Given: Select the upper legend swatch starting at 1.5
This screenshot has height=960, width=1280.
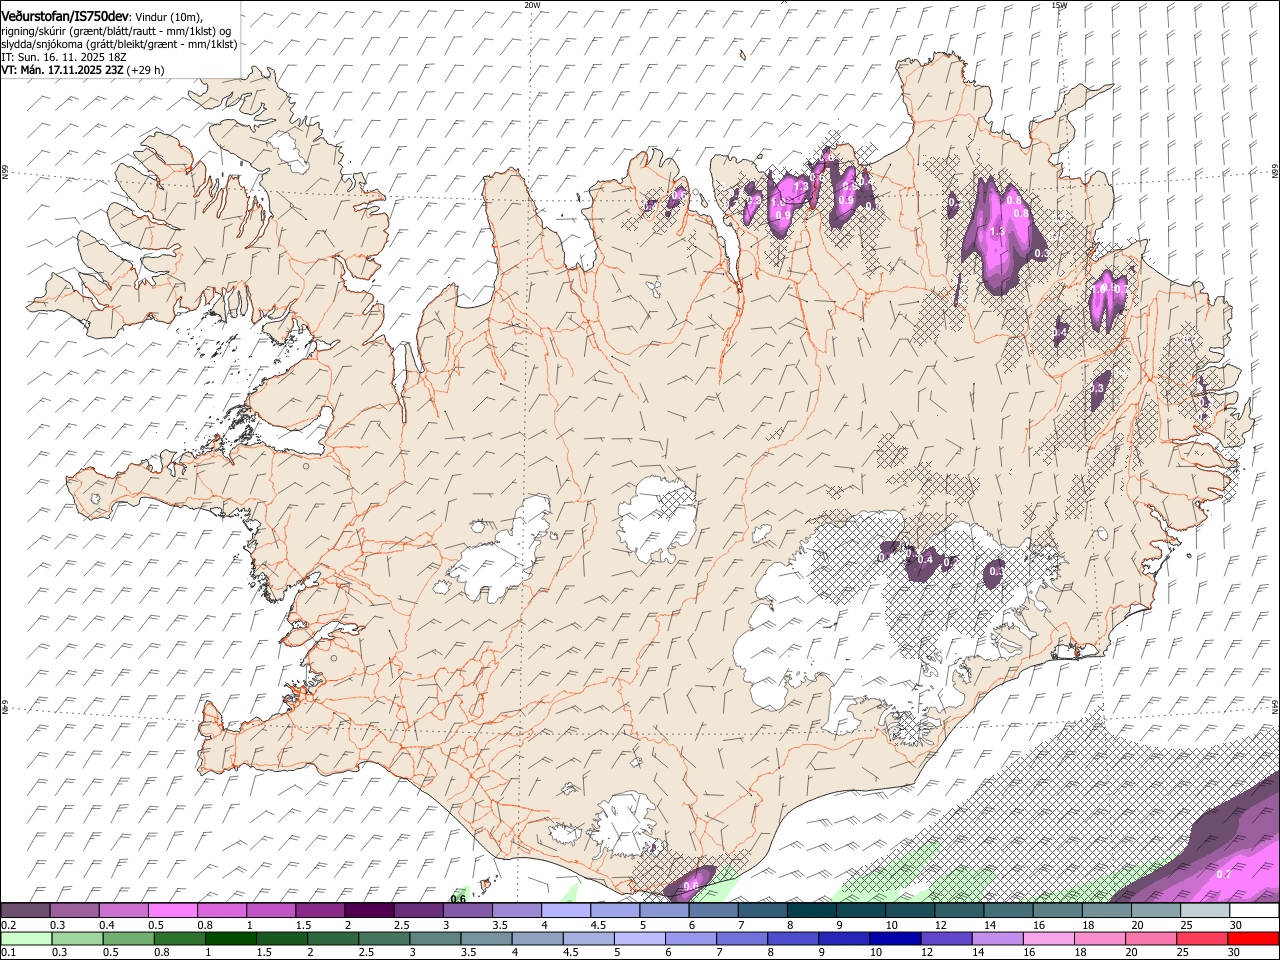Looking at the screenshot, I should [x=320, y=911].
